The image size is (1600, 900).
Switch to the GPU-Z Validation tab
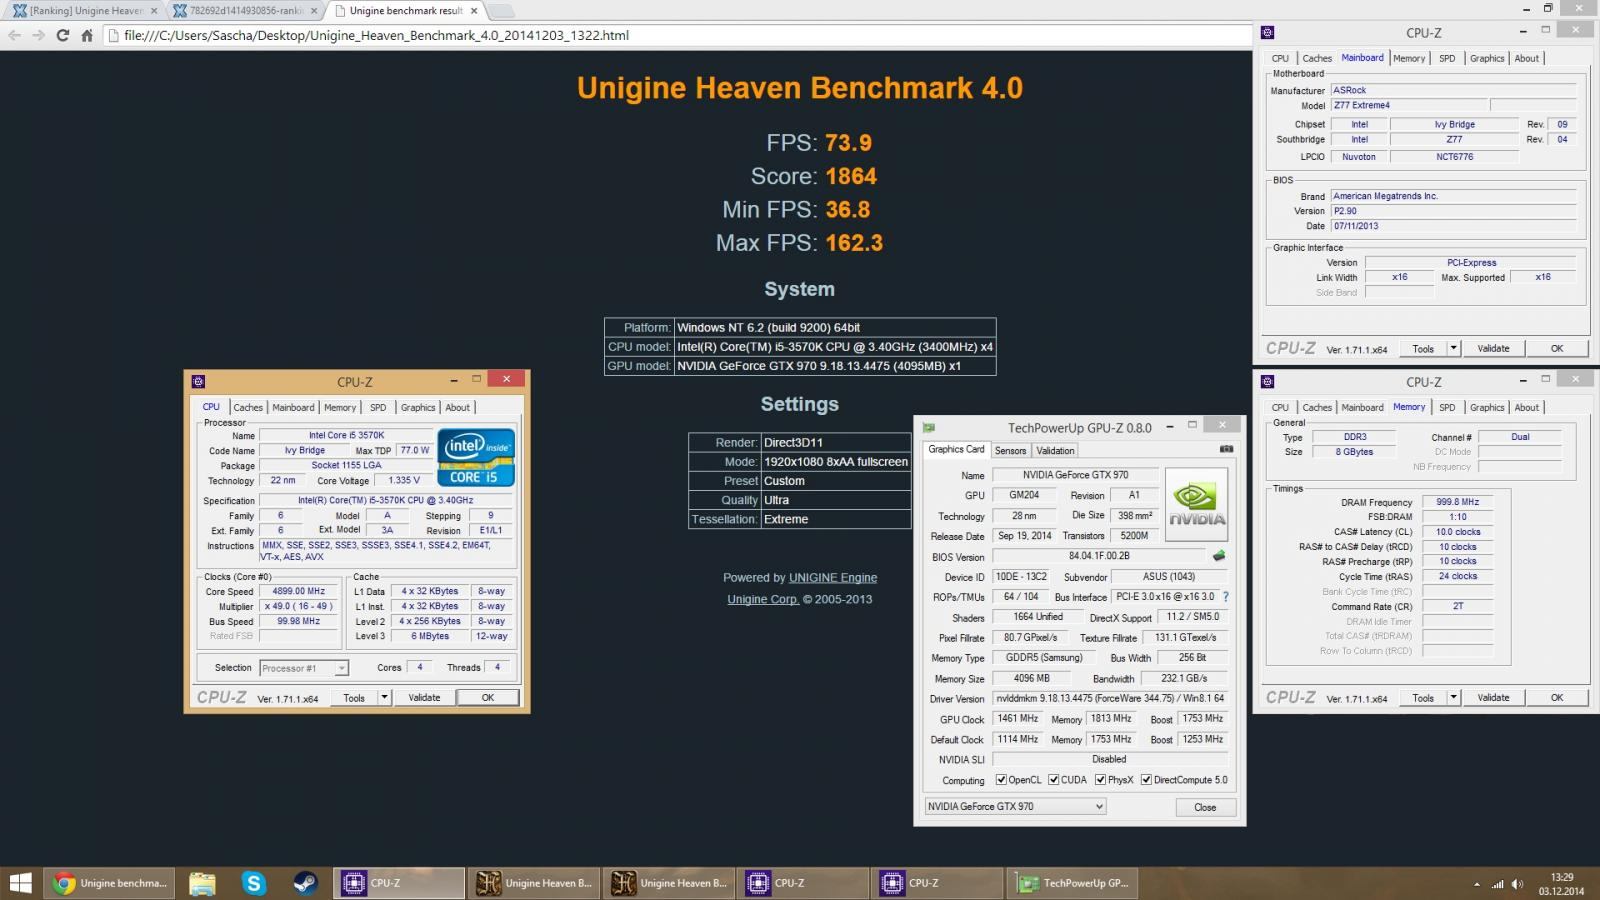[1055, 451]
